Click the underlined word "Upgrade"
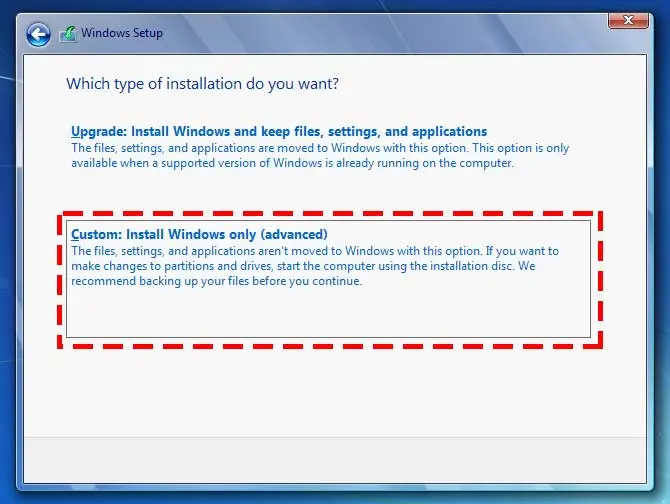 (x=97, y=131)
